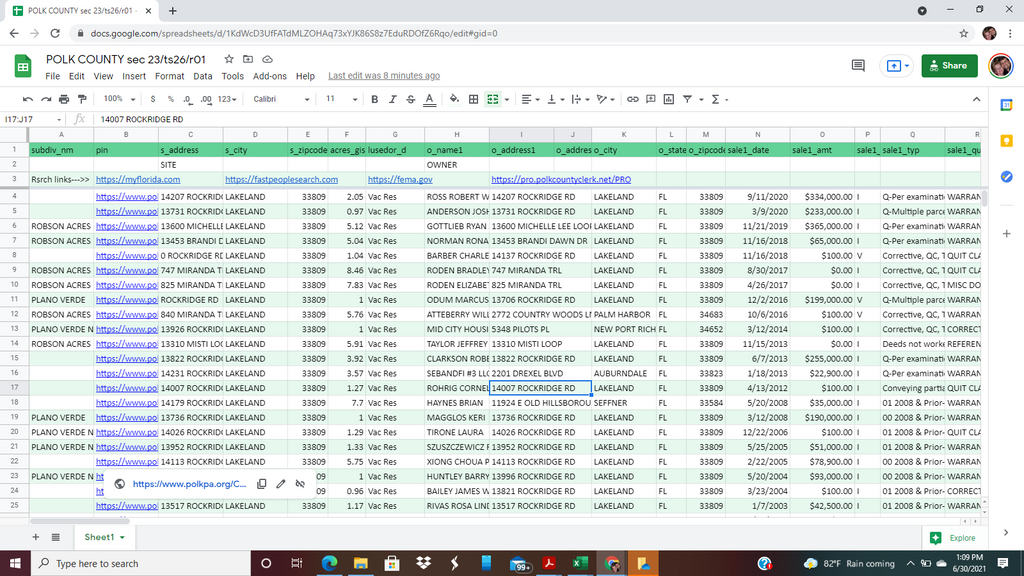Open horizontal align dropdown
Viewport: 1024px width, 576px height.
[530, 99]
